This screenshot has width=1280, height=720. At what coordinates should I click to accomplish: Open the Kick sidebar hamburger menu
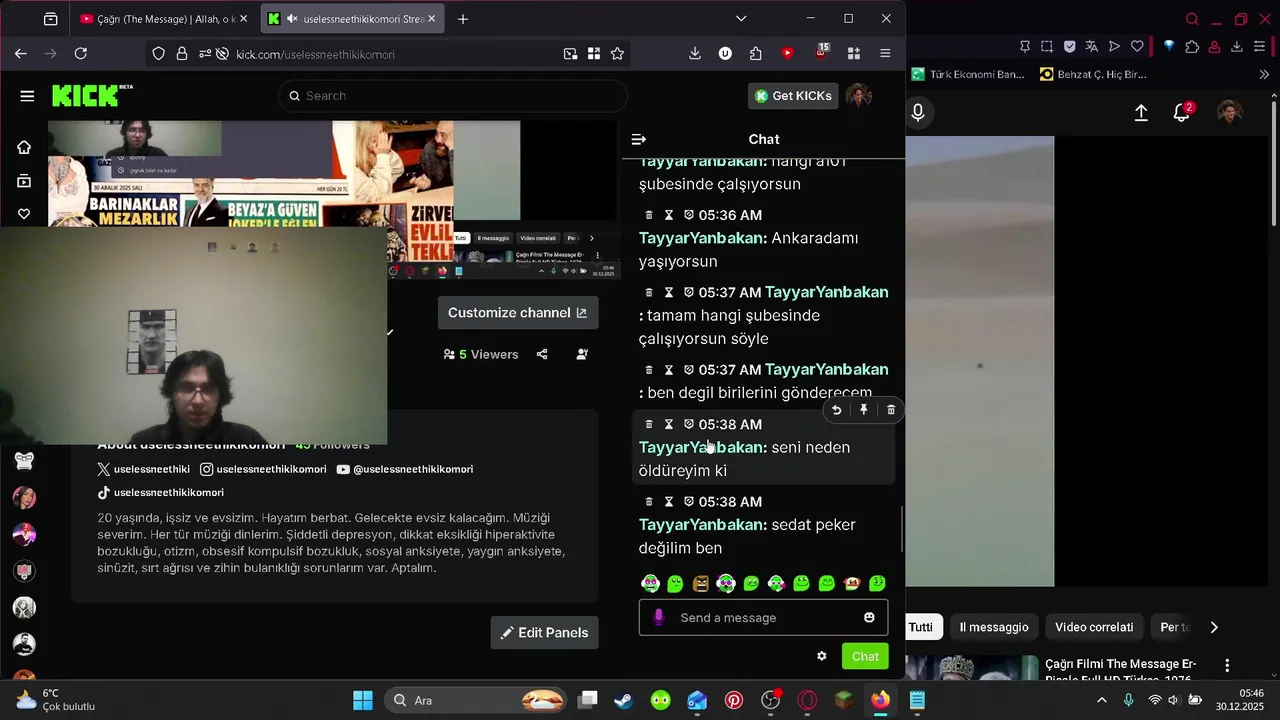click(x=27, y=96)
